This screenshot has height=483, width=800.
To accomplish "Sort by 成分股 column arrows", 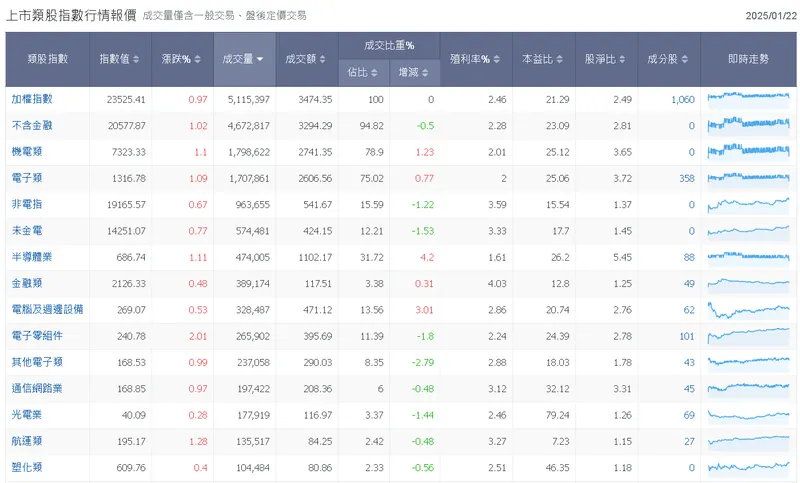I will coord(685,59).
